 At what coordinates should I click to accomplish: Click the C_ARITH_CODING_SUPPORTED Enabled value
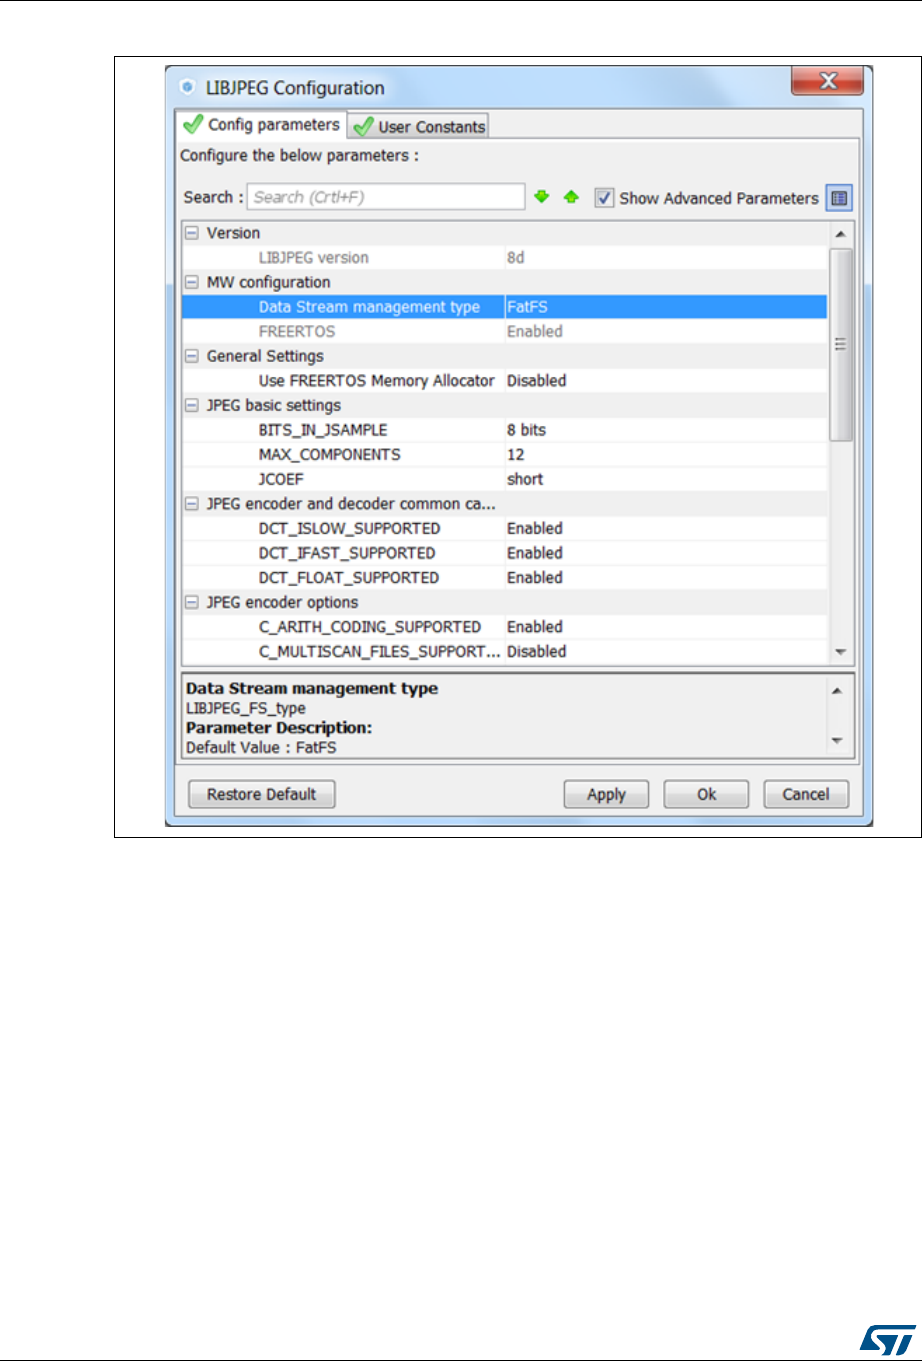pos(535,627)
